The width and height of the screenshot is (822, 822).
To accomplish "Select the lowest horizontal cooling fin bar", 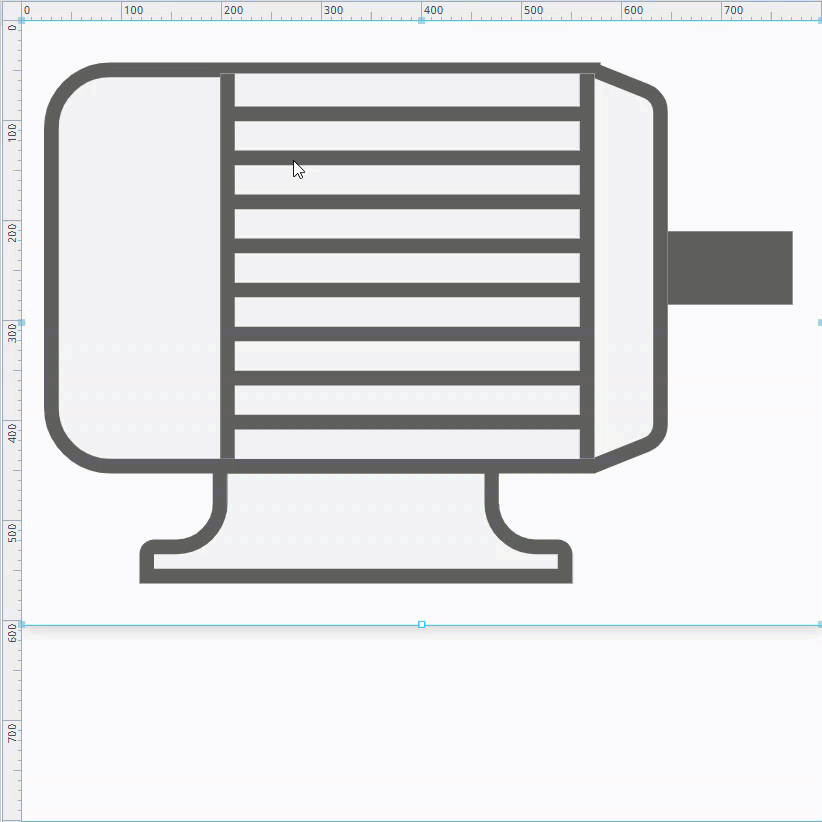I will pos(407,422).
